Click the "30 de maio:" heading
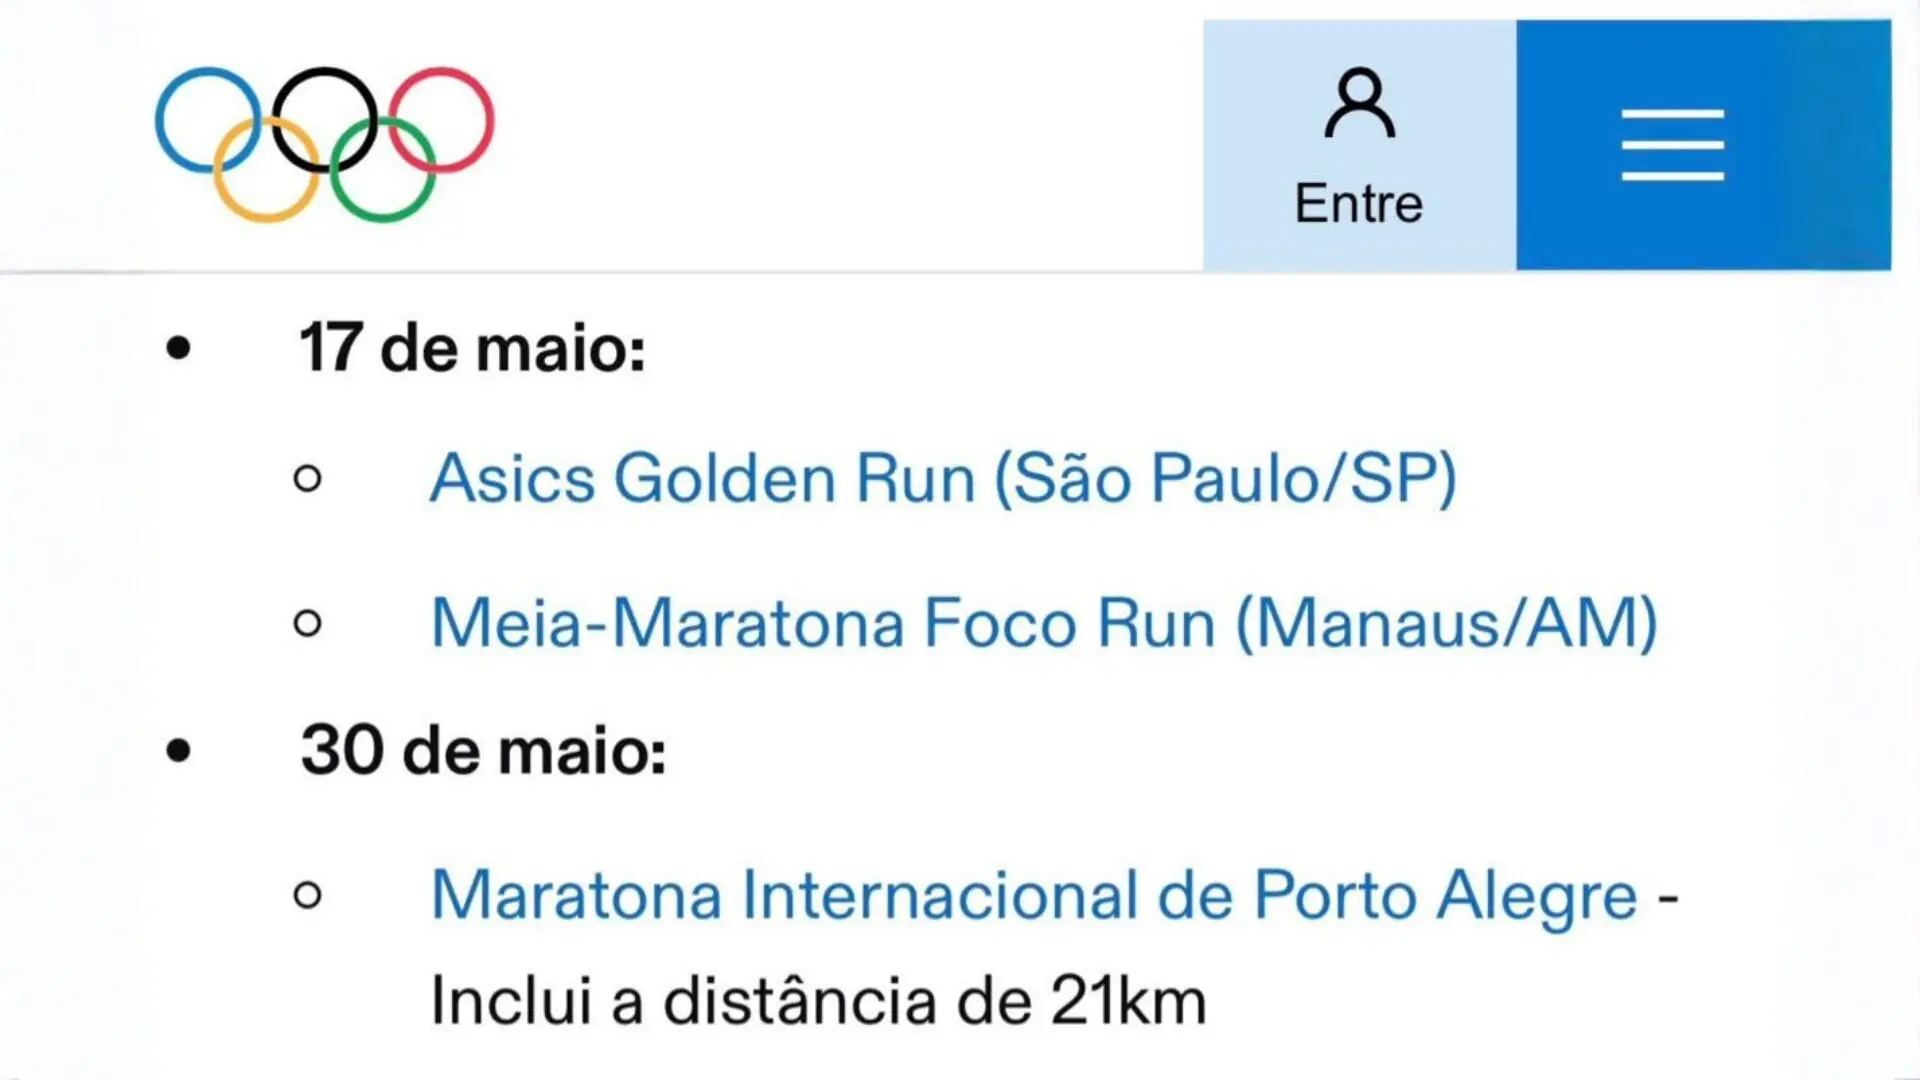The width and height of the screenshot is (1920, 1080). pos(483,750)
